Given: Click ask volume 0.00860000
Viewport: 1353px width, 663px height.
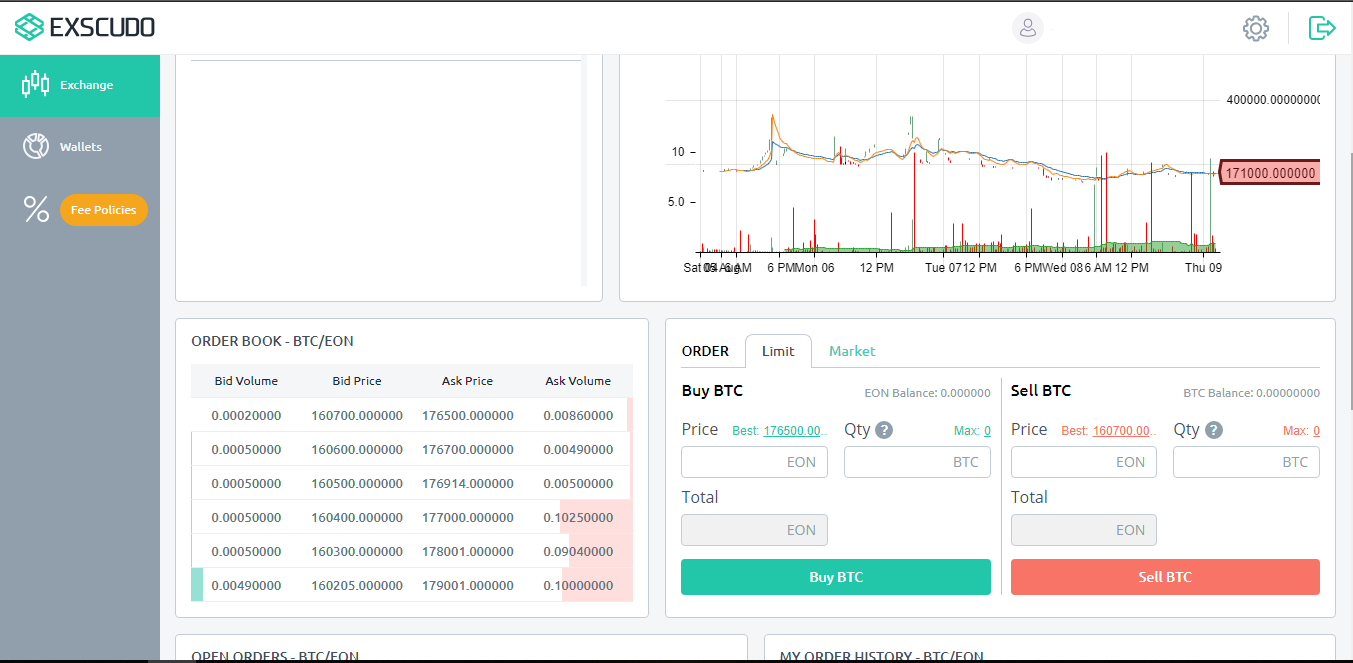Looking at the screenshot, I should [578, 415].
